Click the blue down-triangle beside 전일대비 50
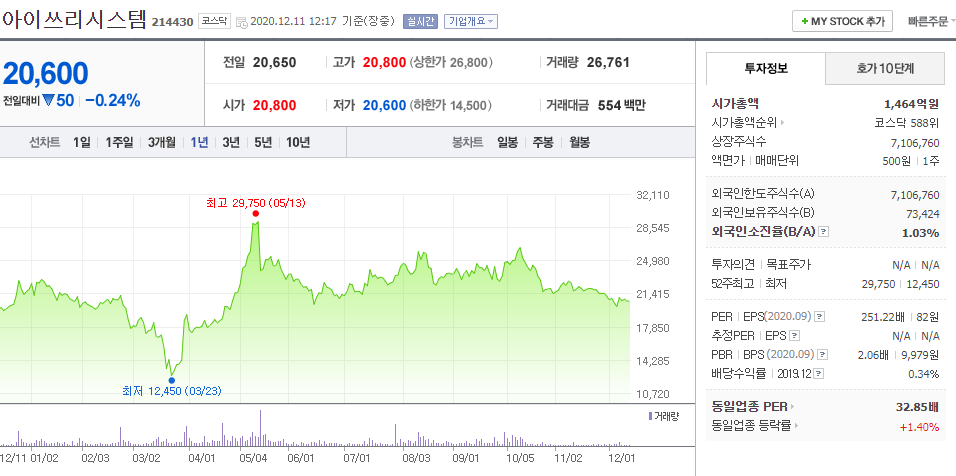This screenshot has height=476, width=956. coord(49,101)
